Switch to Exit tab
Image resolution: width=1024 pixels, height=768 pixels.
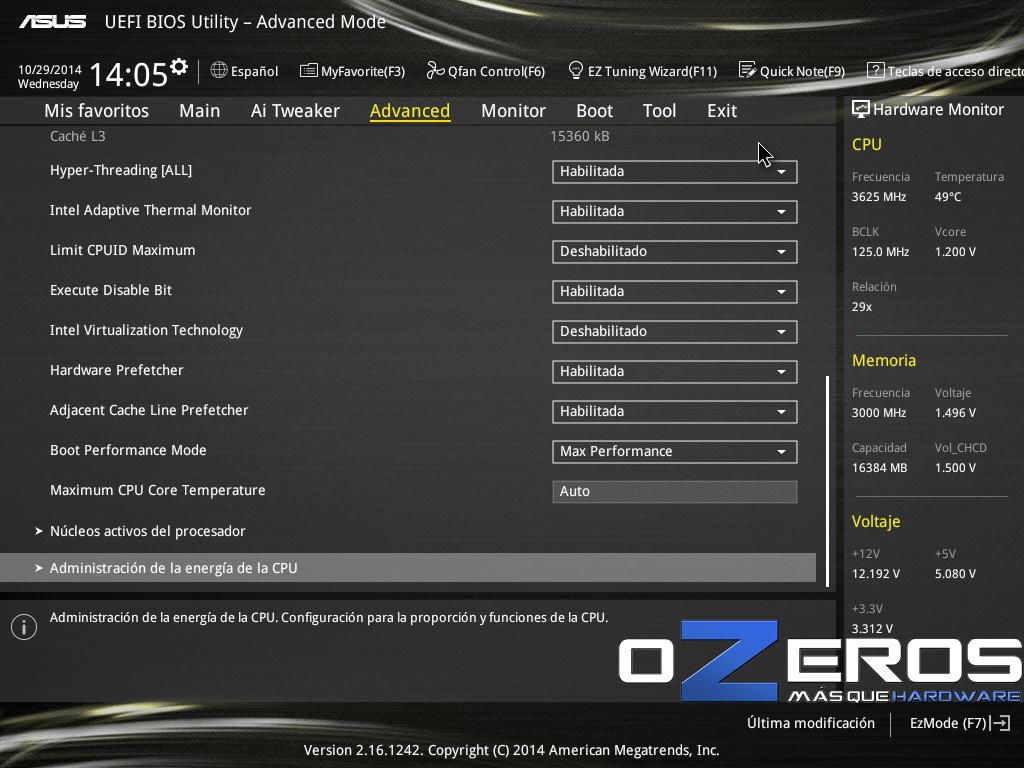(722, 111)
